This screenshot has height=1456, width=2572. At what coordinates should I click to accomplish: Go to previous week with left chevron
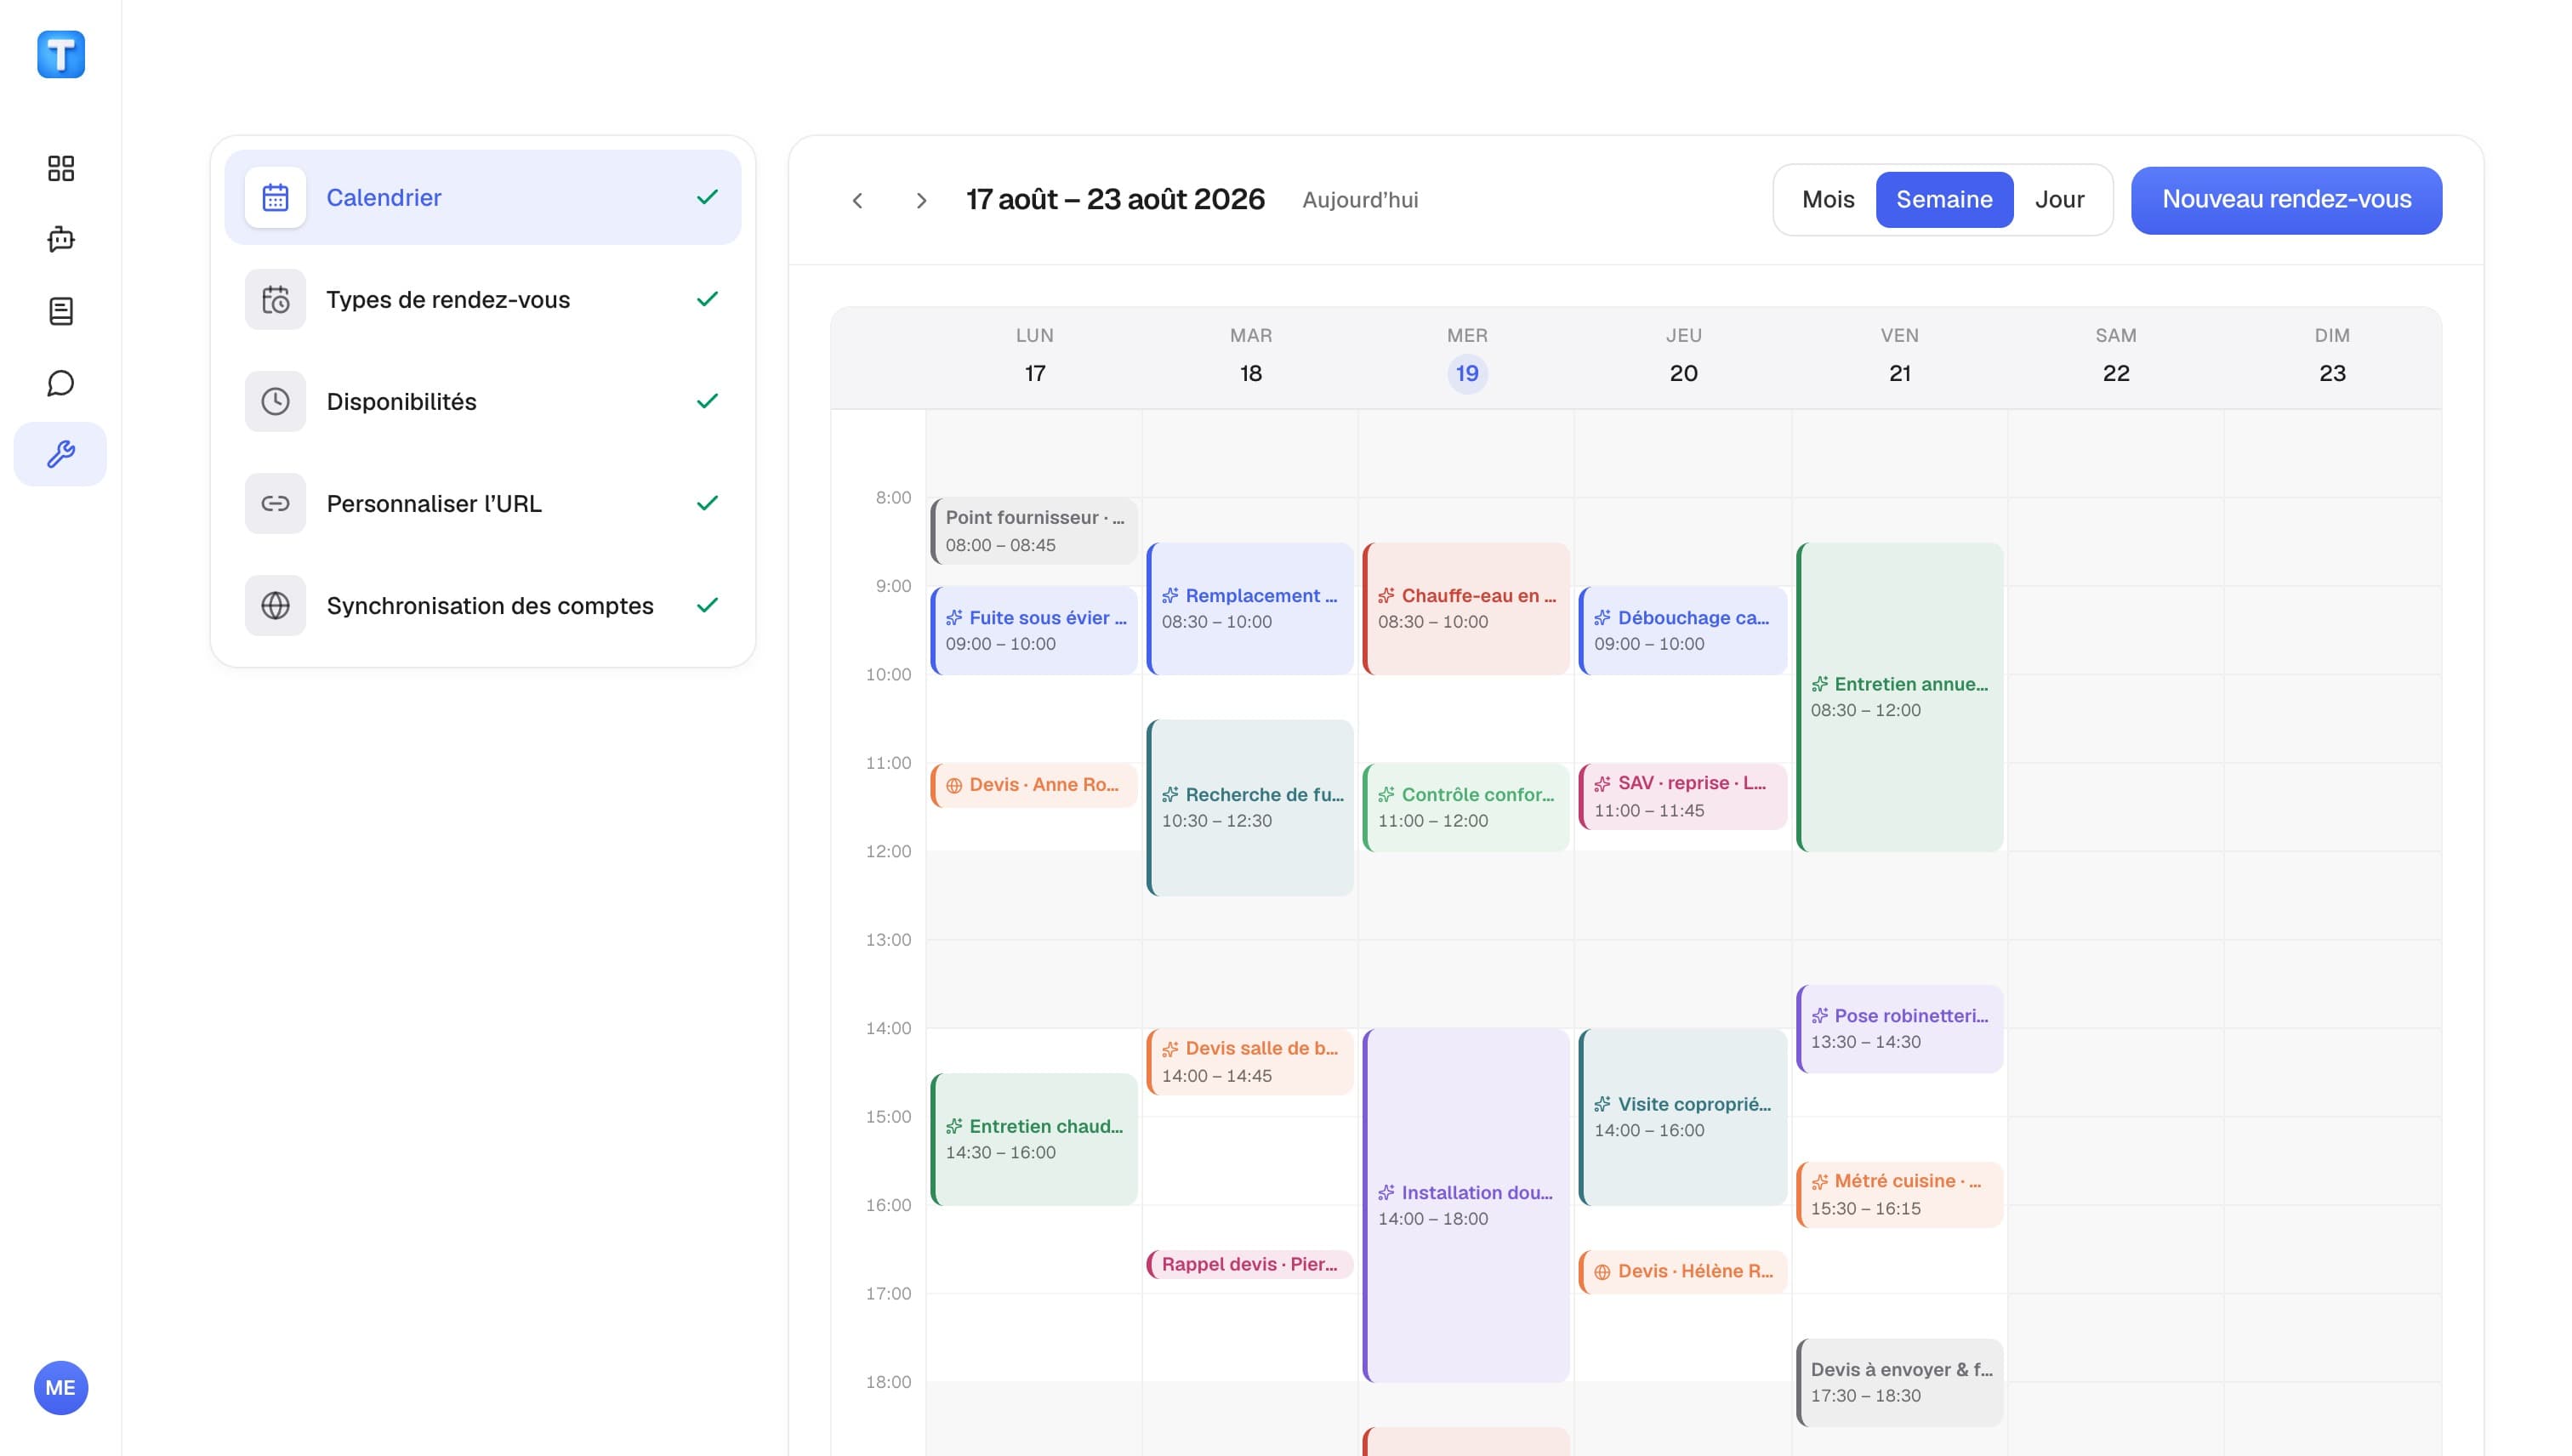(x=857, y=200)
